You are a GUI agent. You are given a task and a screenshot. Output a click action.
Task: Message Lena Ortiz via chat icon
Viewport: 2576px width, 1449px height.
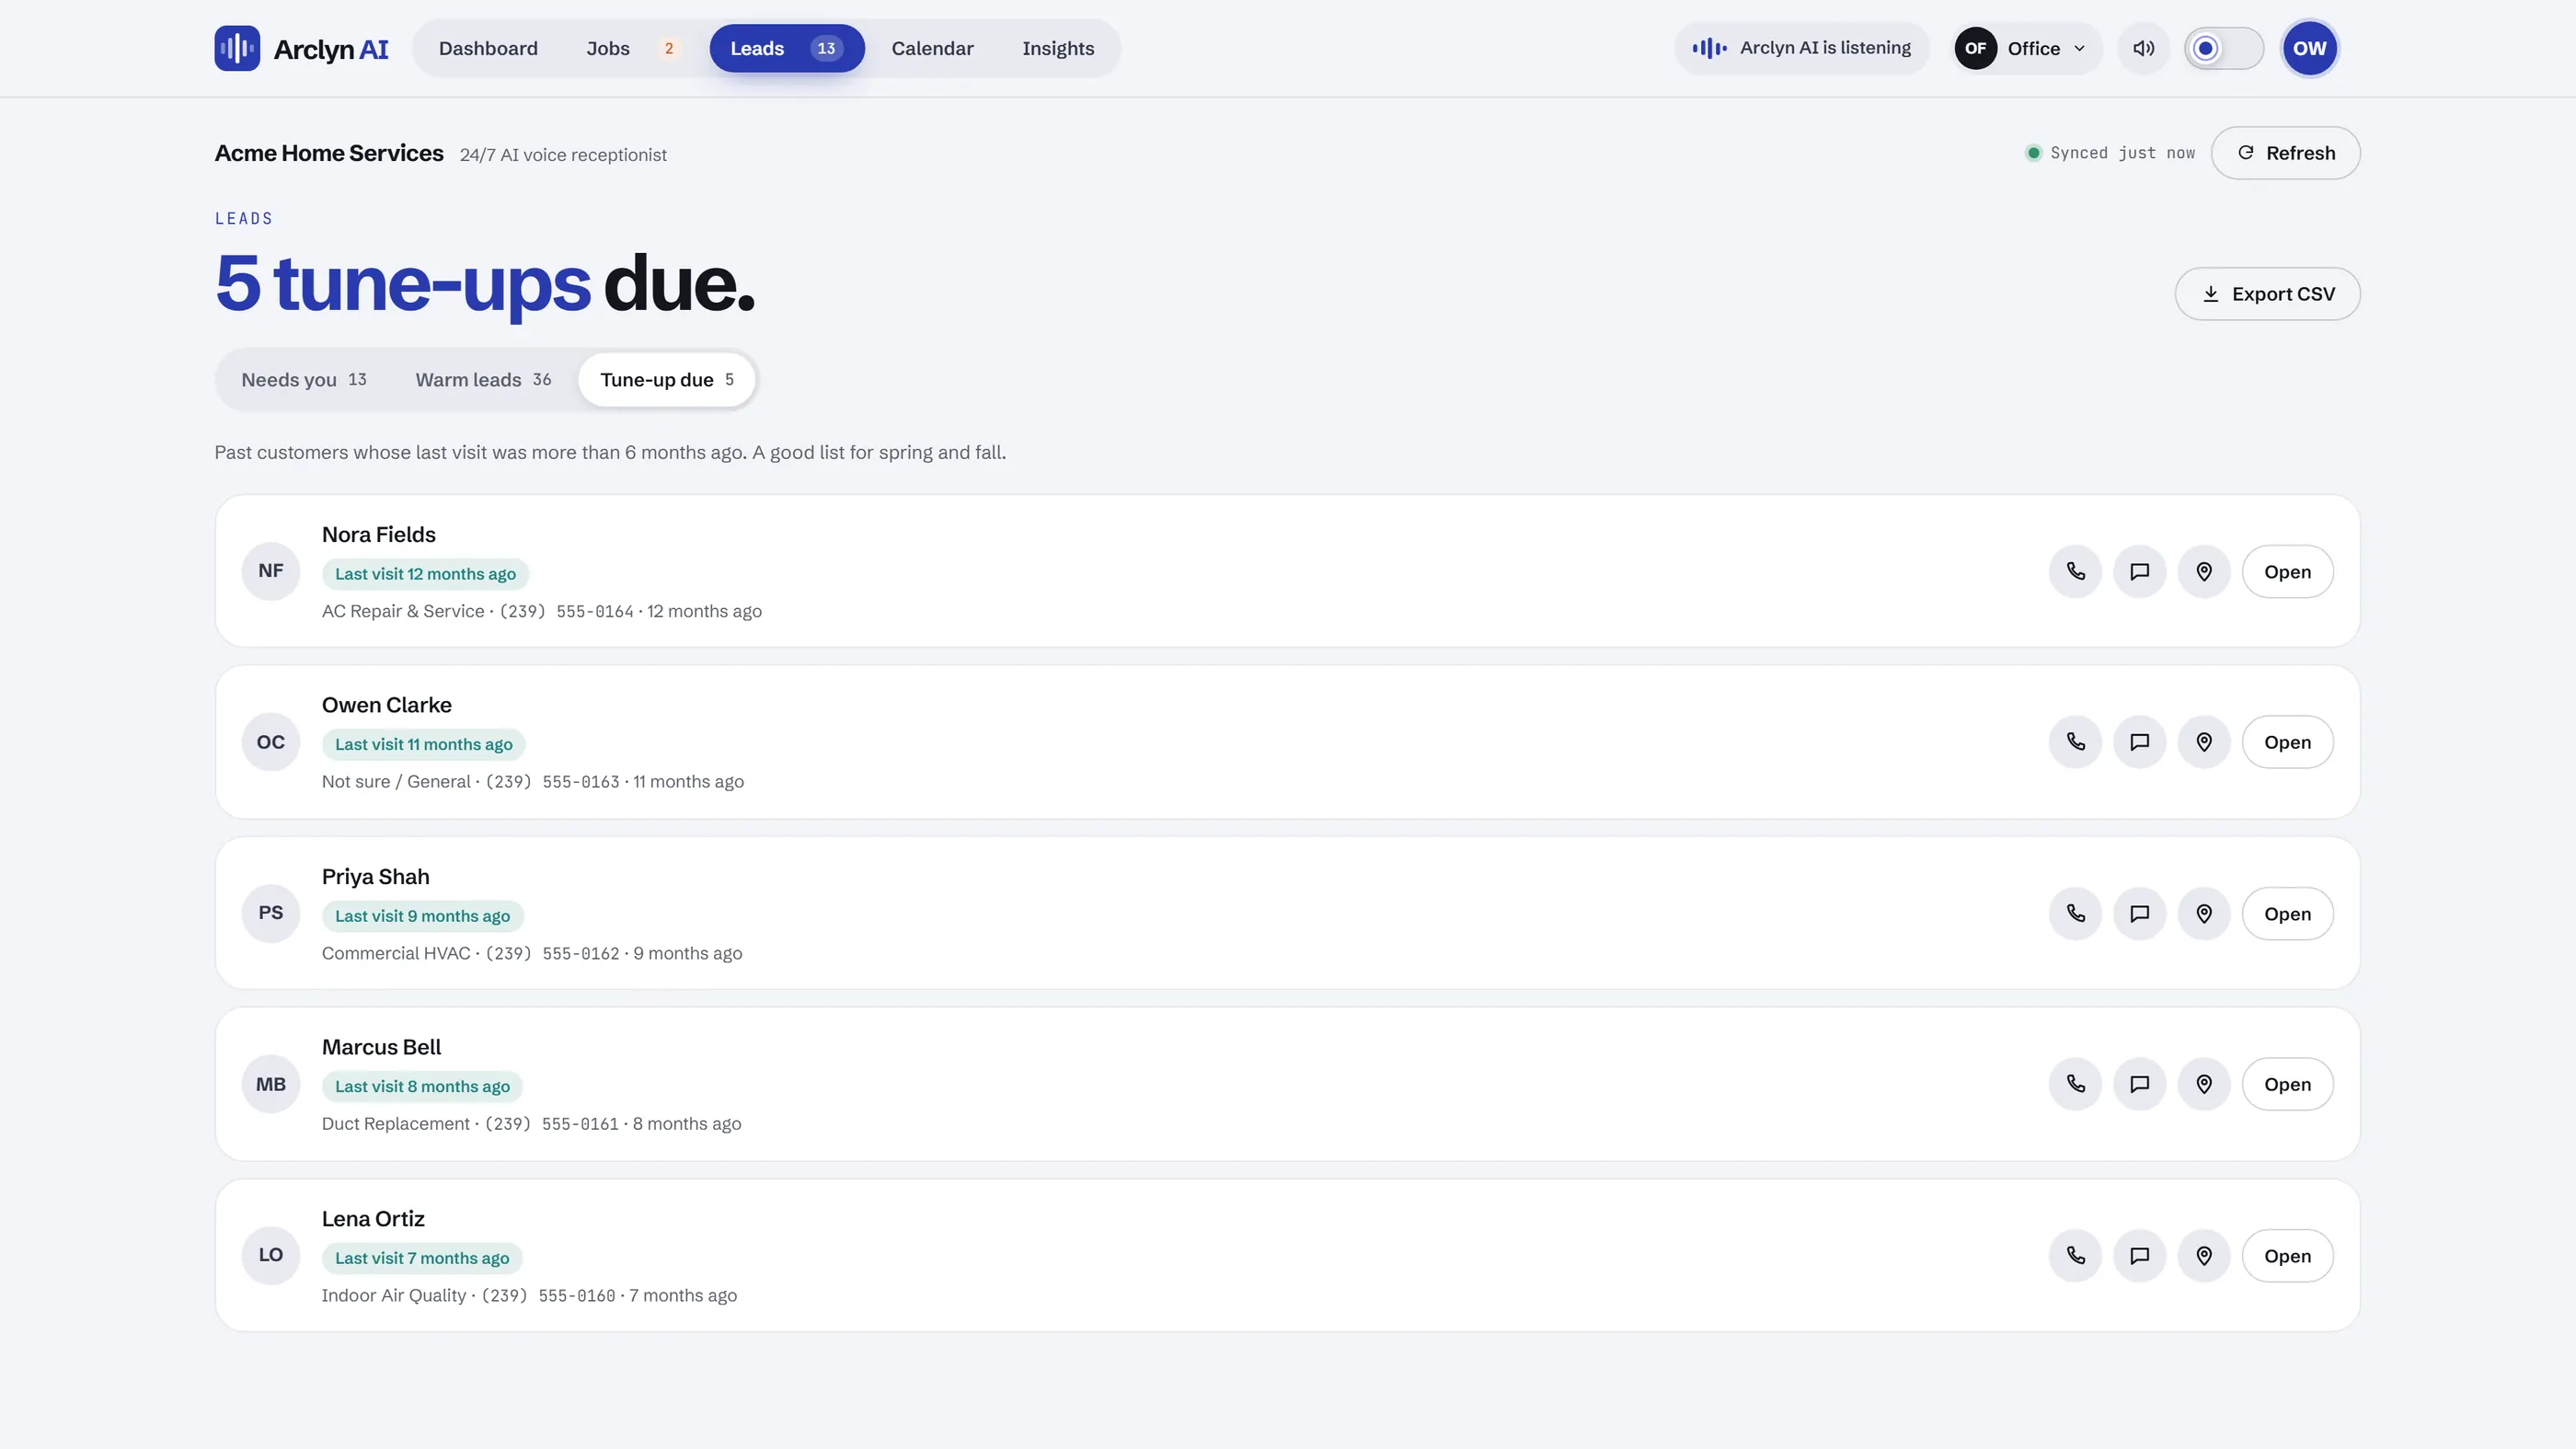point(2140,1255)
